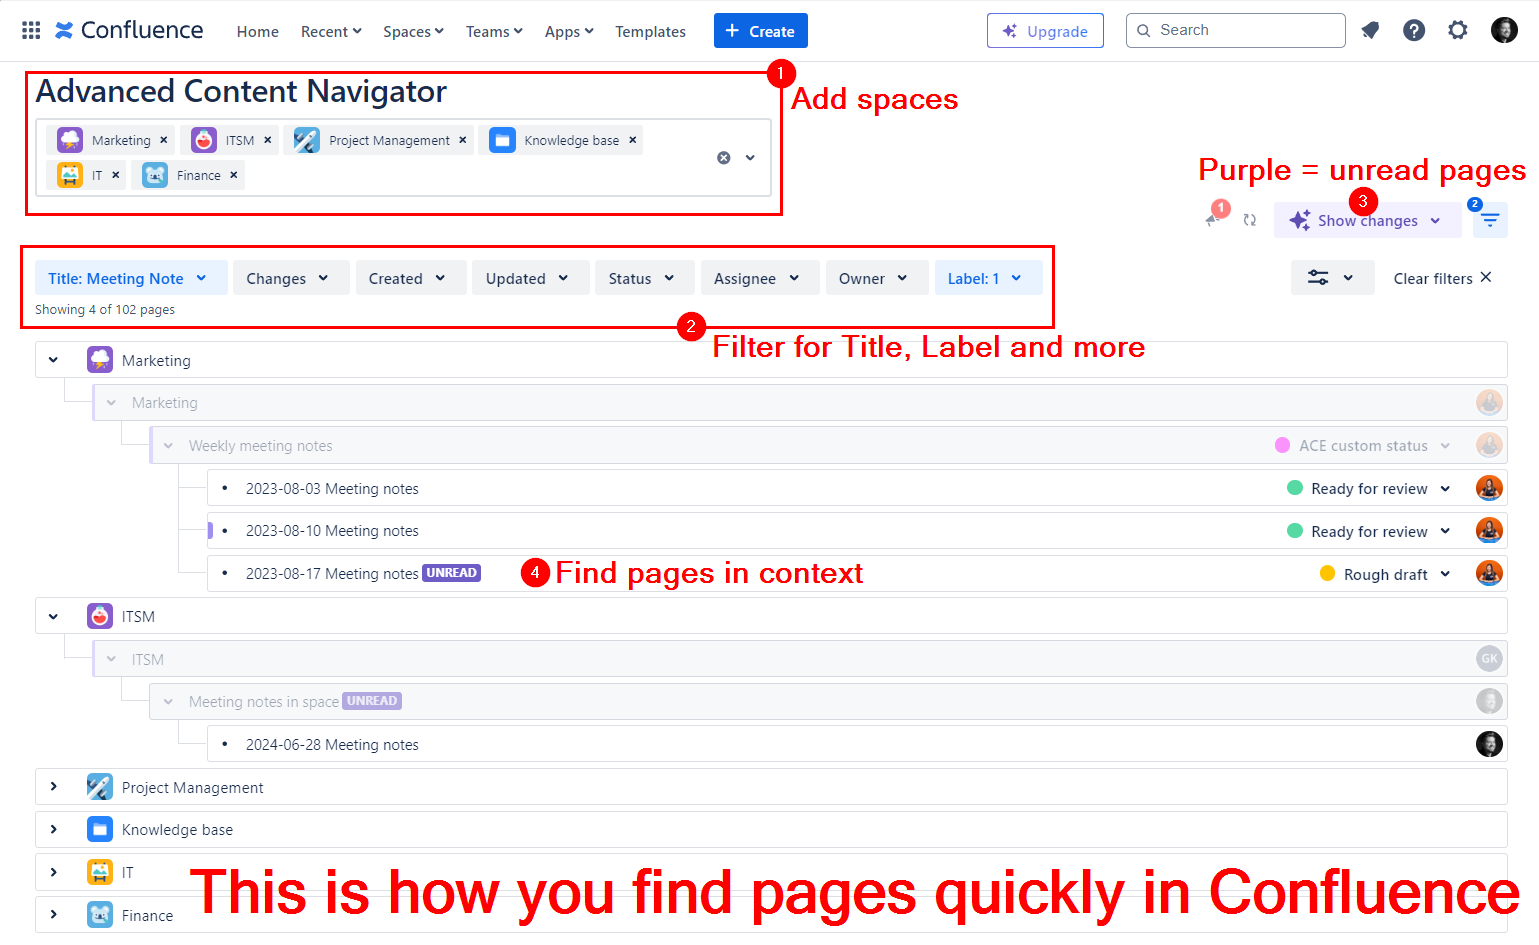Remove the Marketing space chip
Viewport: 1539px width, 945px height.
tap(164, 140)
